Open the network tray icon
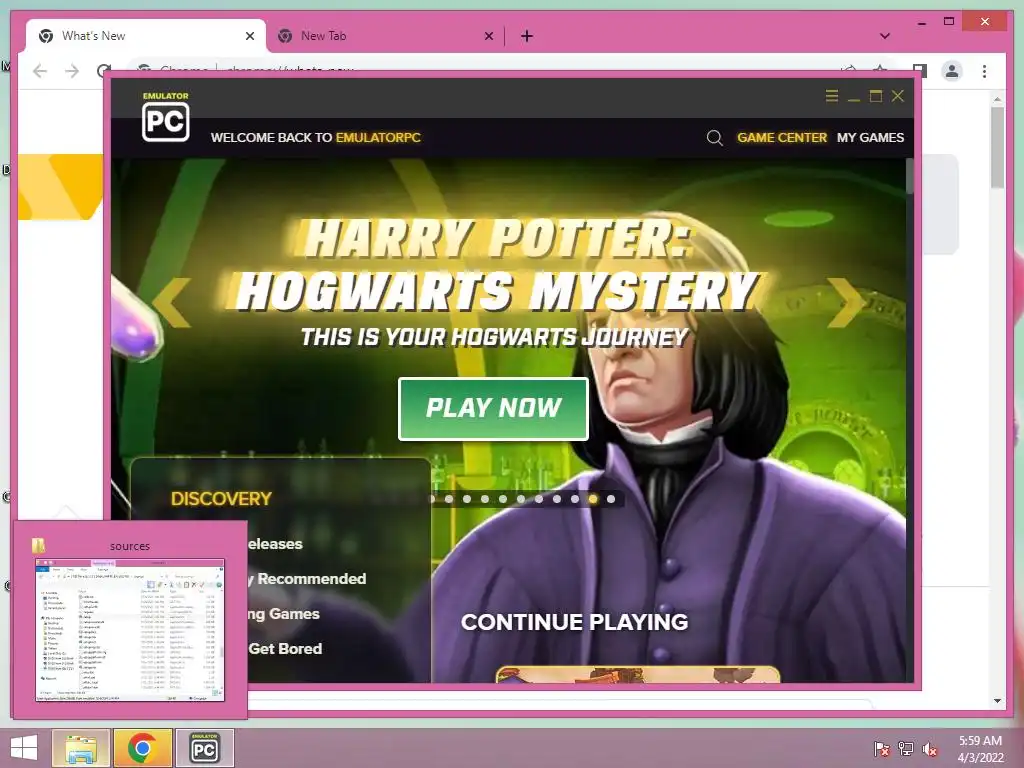 click(906, 748)
